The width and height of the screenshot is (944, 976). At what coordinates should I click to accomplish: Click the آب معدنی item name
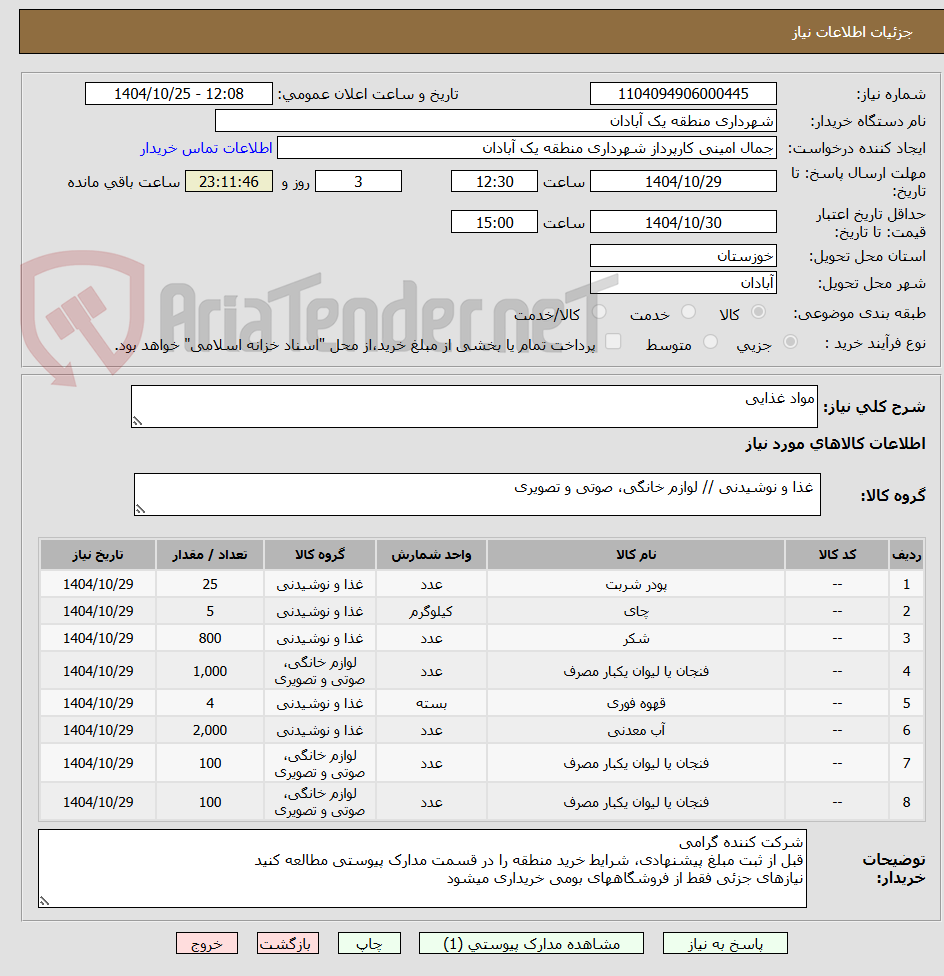(x=636, y=730)
